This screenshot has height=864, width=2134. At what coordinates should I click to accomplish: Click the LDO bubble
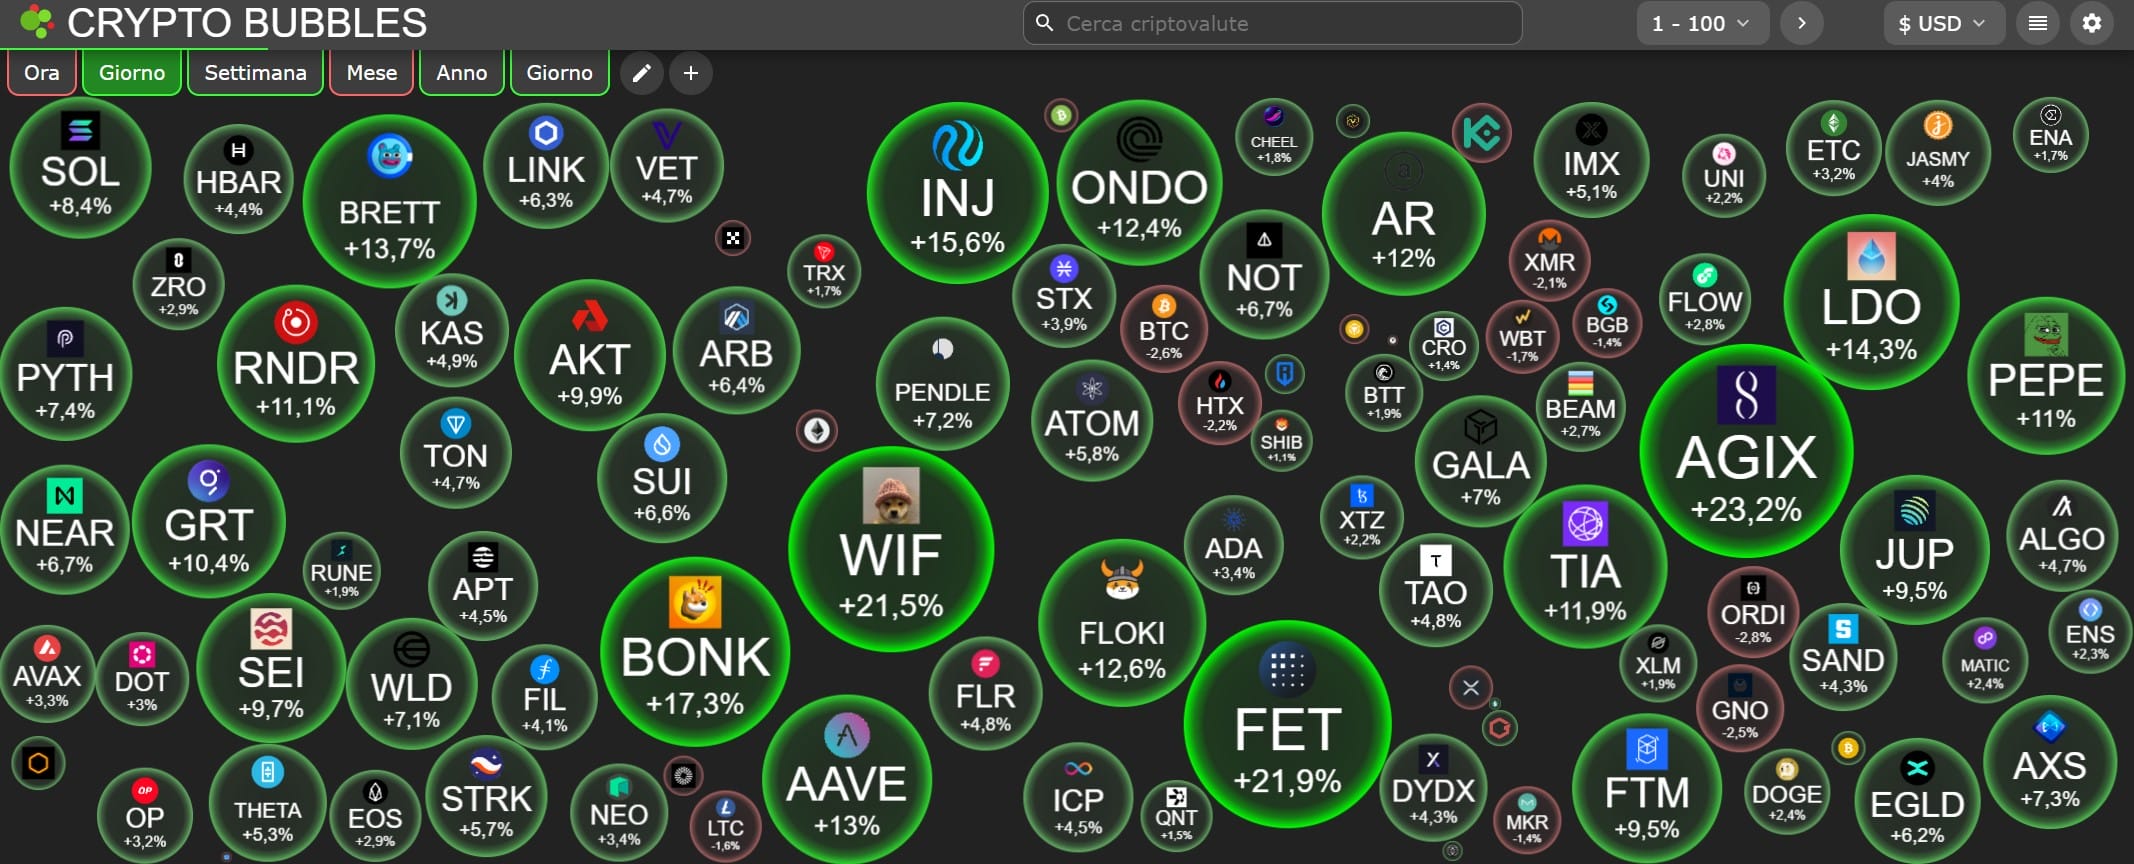tap(1871, 302)
